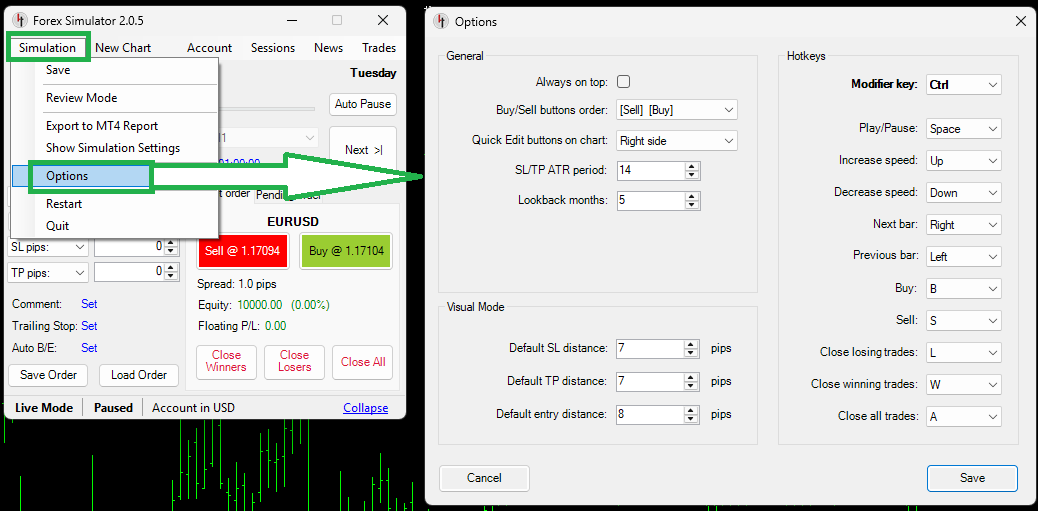1038x511 pixels.
Task: Click the Default TP distance input field
Action: (x=649, y=381)
